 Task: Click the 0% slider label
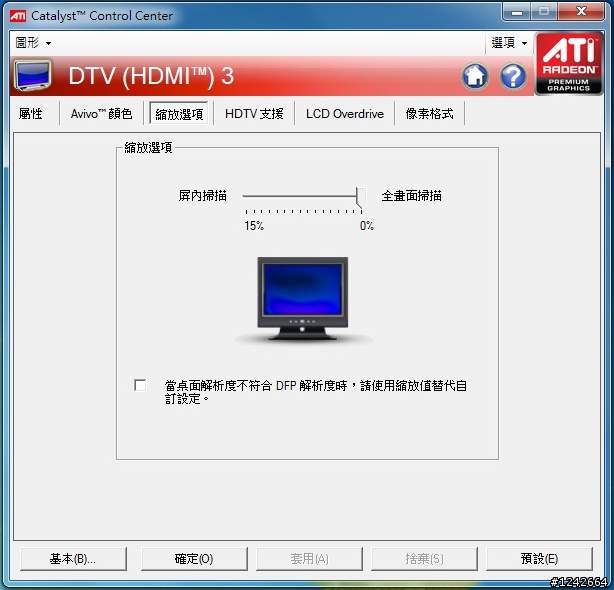pyautogui.click(x=367, y=226)
